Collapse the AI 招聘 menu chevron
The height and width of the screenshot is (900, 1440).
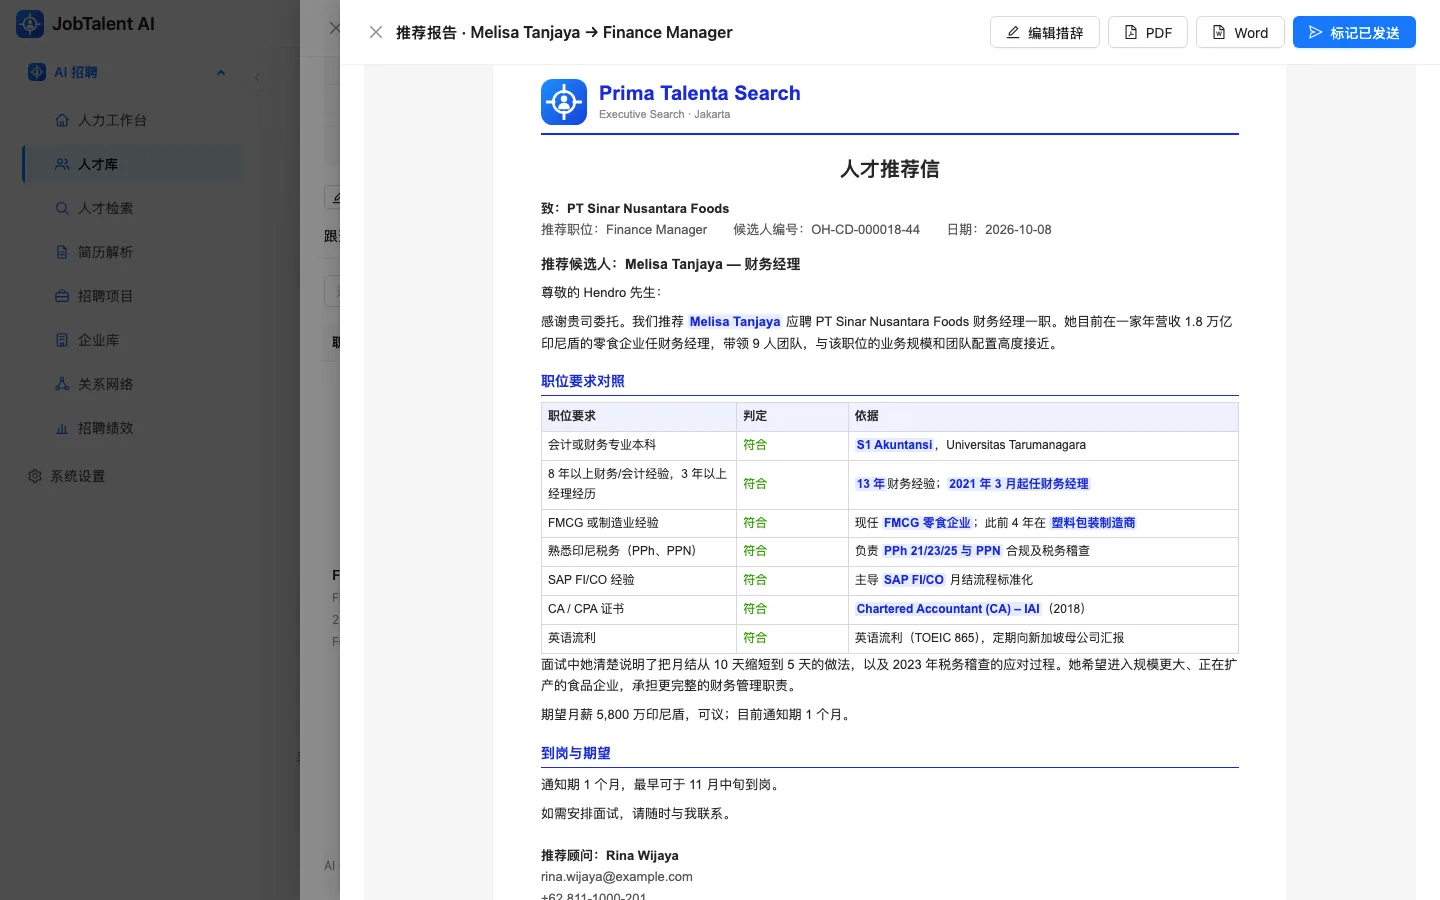tap(221, 72)
